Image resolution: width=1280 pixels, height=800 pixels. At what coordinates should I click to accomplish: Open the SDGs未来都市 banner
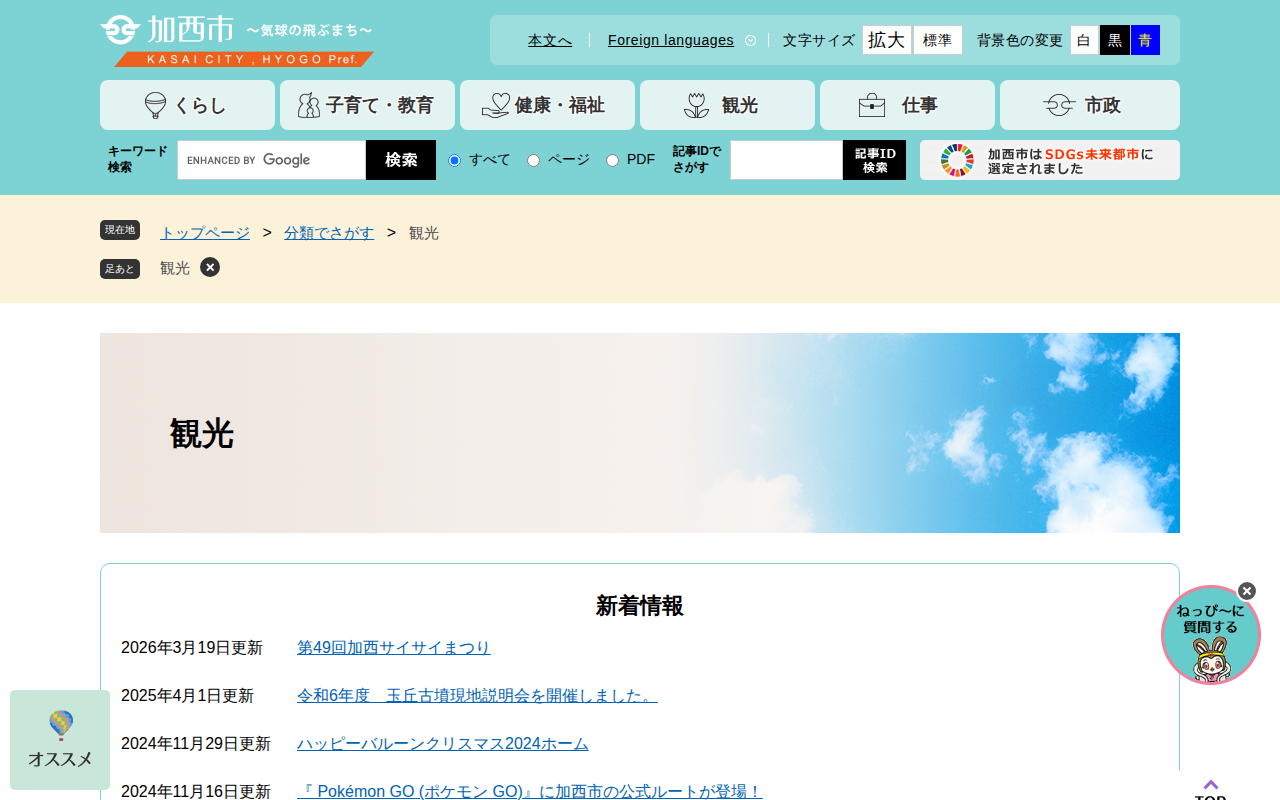1050,160
